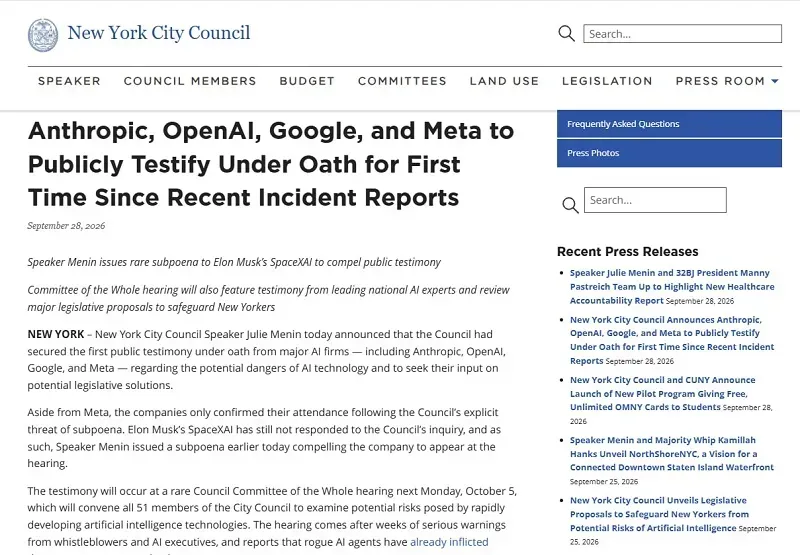Open Frequently Asked Questions
Screen dimensions: 800x555
tap(669, 124)
